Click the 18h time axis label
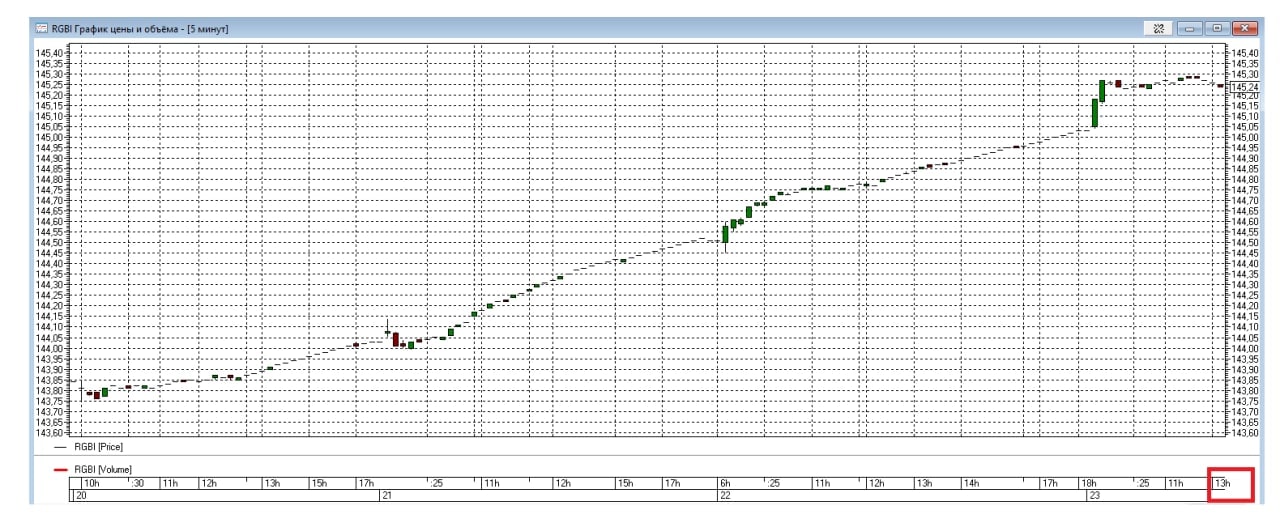 coord(1089,483)
